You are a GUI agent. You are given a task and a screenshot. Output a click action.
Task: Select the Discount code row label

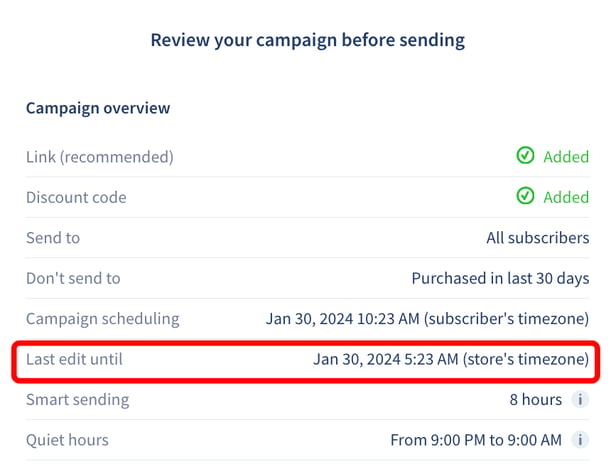click(x=76, y=197)
